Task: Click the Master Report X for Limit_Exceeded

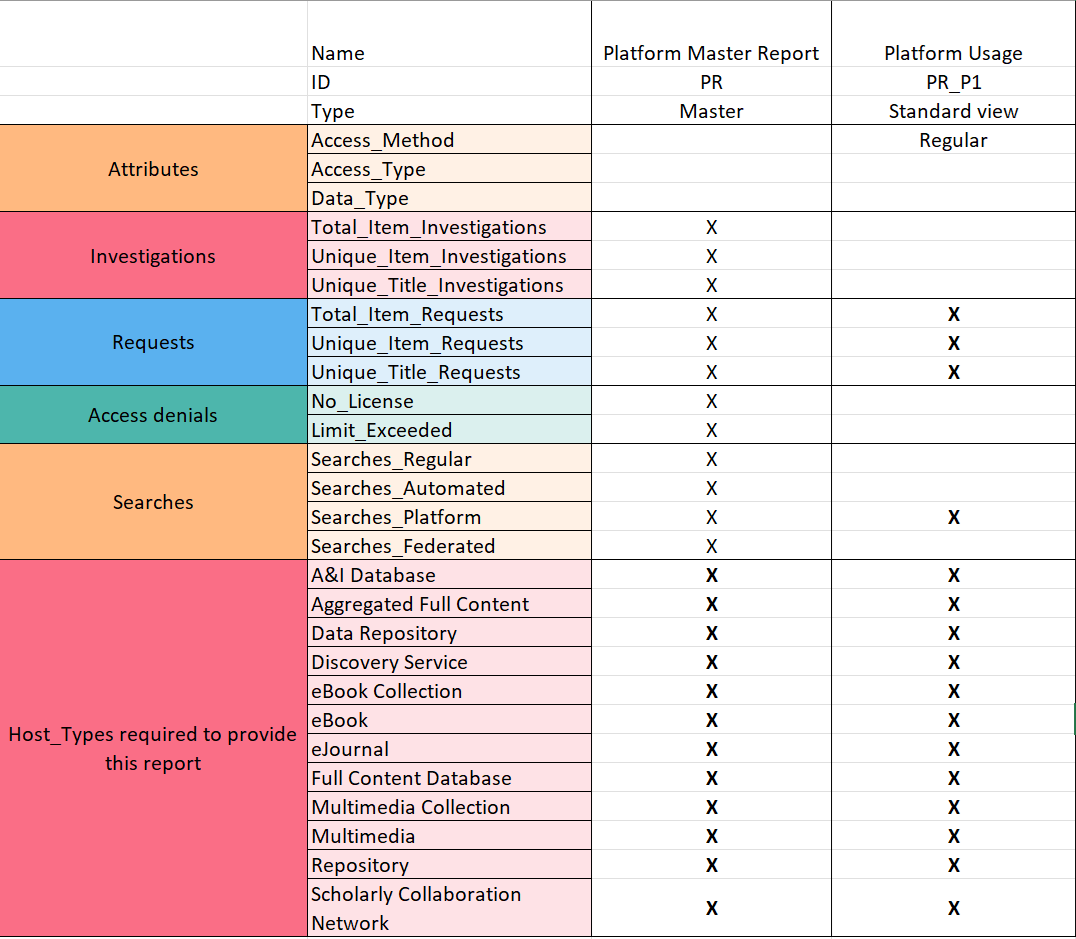Action: [711, 430]
